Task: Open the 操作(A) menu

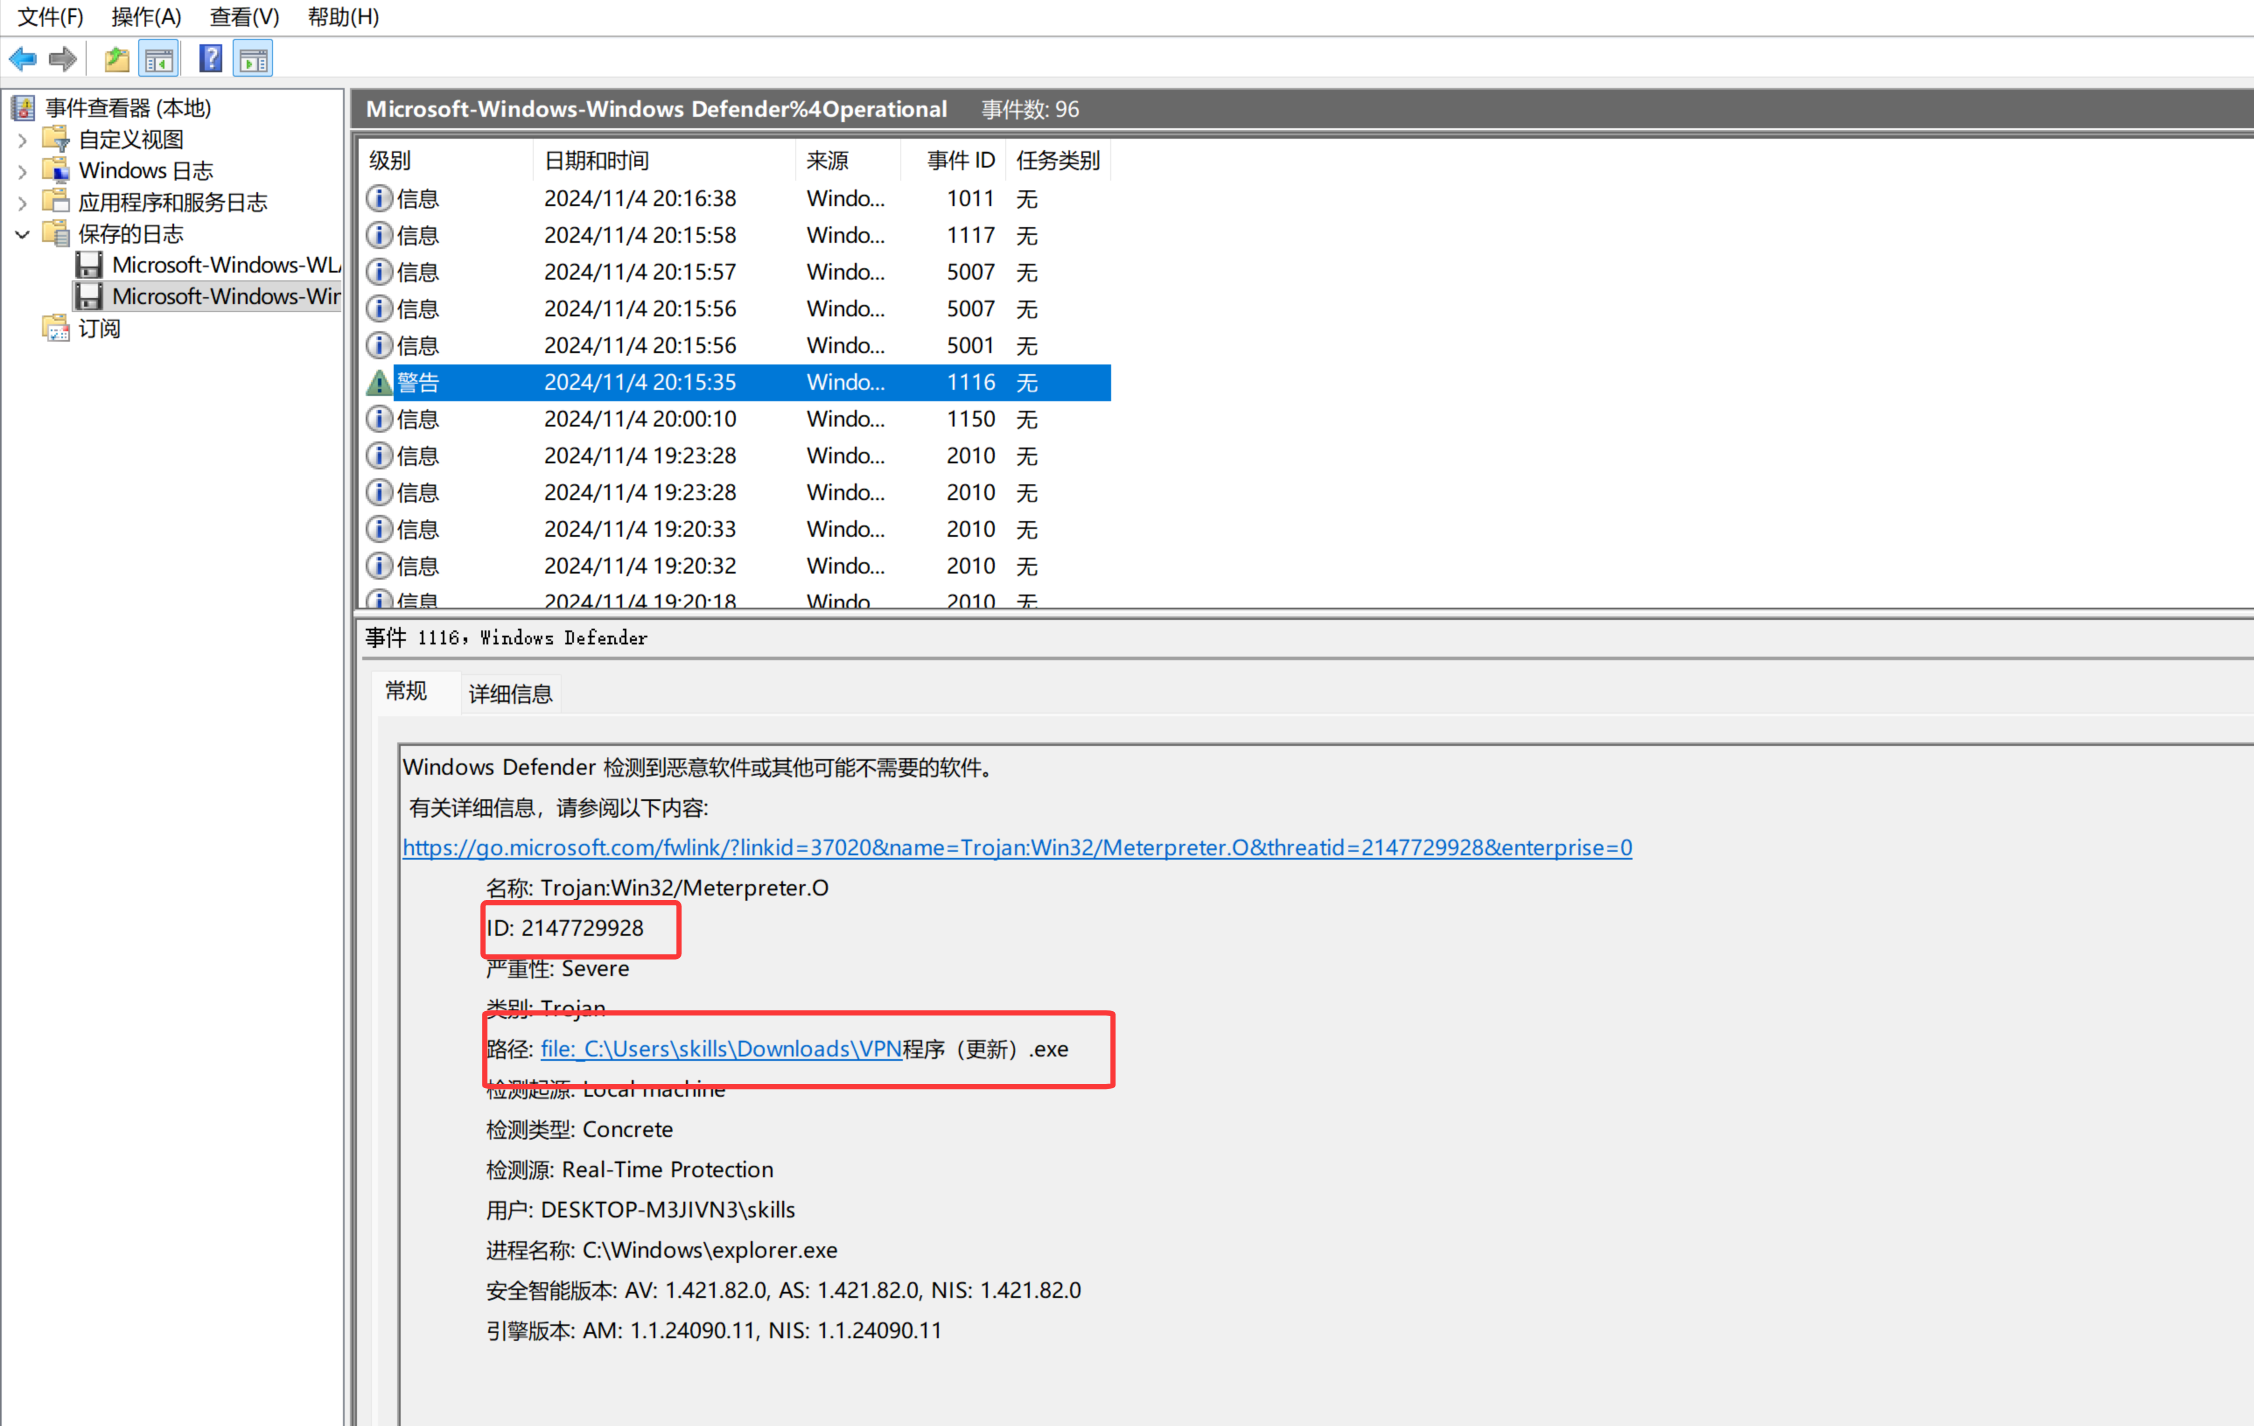Action: click(146, 17)
